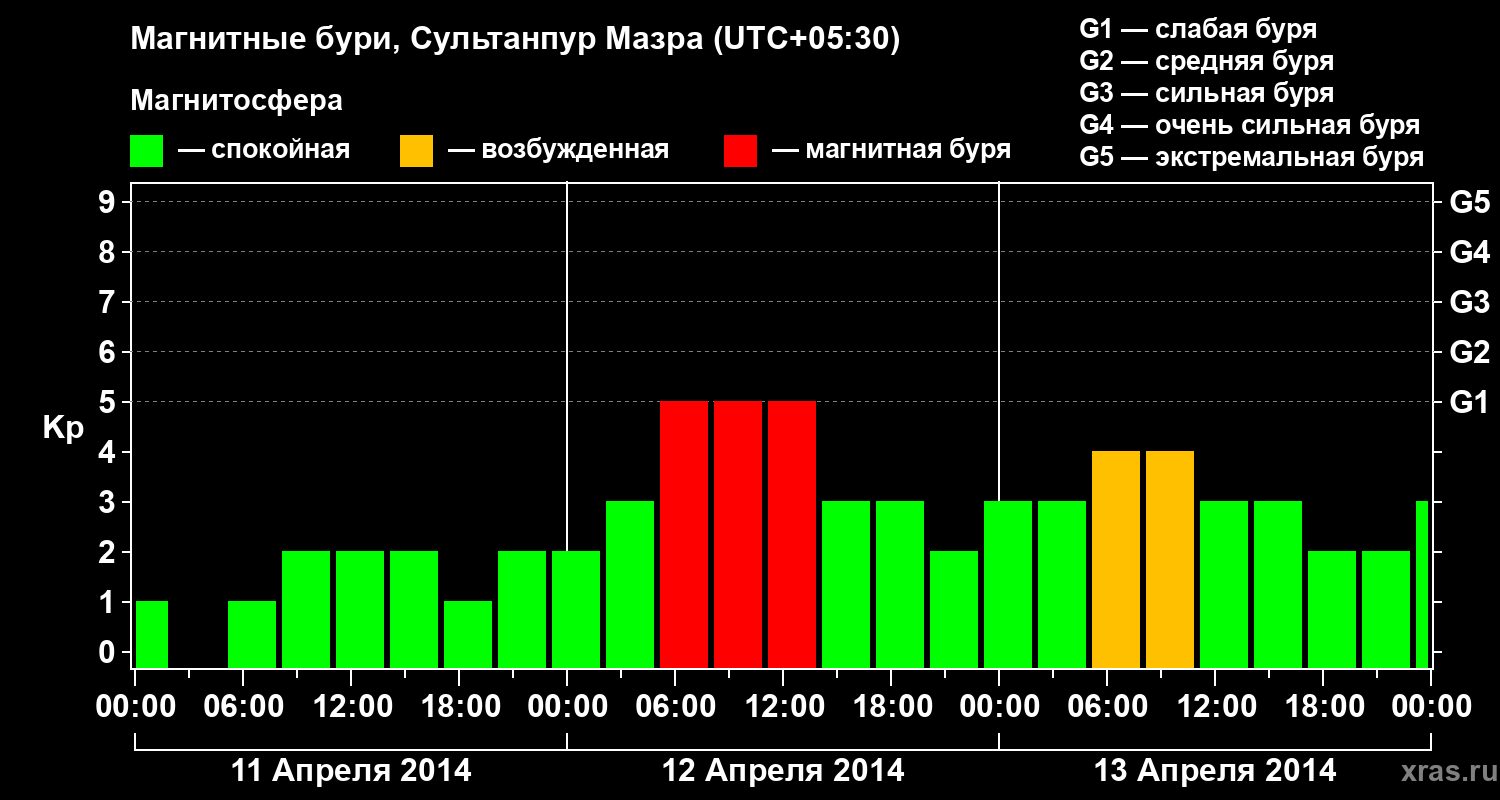Click the red 'магнитная буря' legend swatch

[x=741, y=151]
